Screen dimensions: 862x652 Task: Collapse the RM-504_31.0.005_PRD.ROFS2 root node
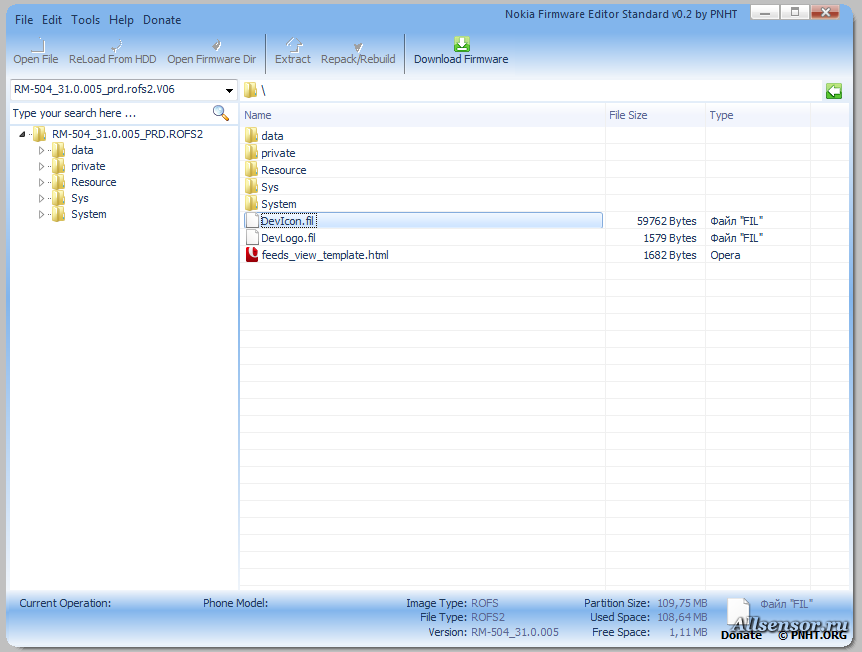pyautogui.click(x=22, y=134)
